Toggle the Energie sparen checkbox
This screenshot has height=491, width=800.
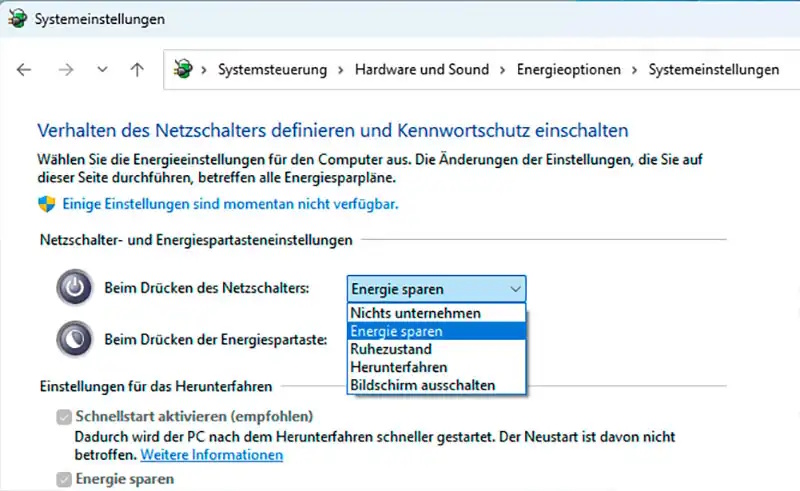(x=64, y=479)
